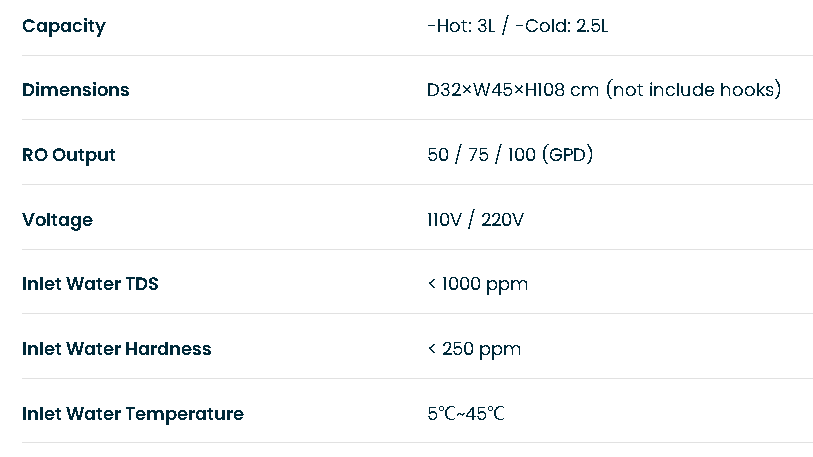The width and height of the screenshot is (813, 457).
Task: Click the Capacity label
Action: coord(64,26)
